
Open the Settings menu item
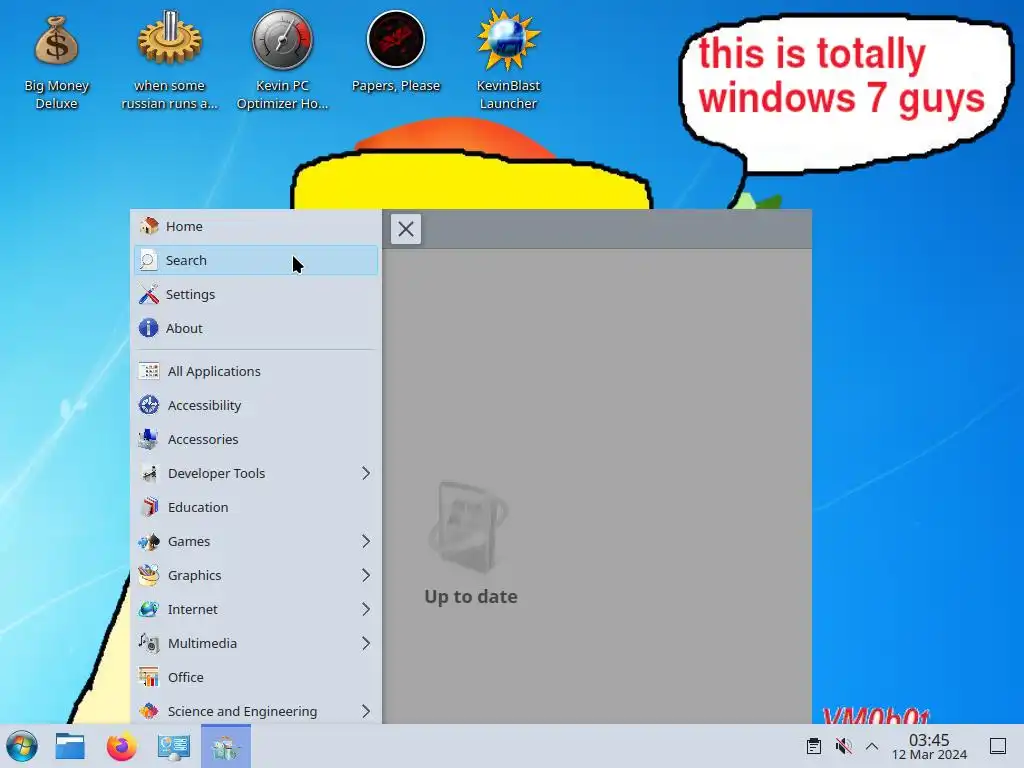click(x=256, y=294)
